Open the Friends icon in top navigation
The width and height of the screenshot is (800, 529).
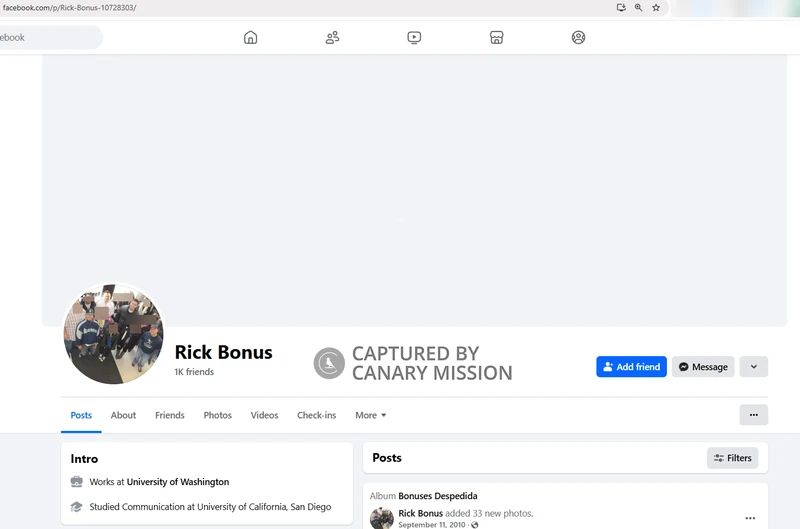click(x=332, y=37)
